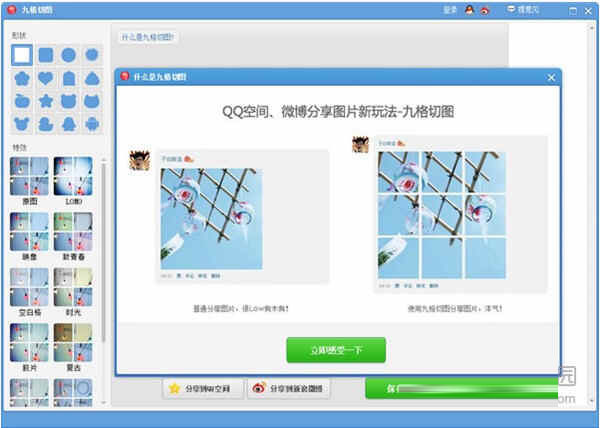Close the 什么是九格切图 dialog
This screenshot has width=600, height=428.
[x=551, y=77]
